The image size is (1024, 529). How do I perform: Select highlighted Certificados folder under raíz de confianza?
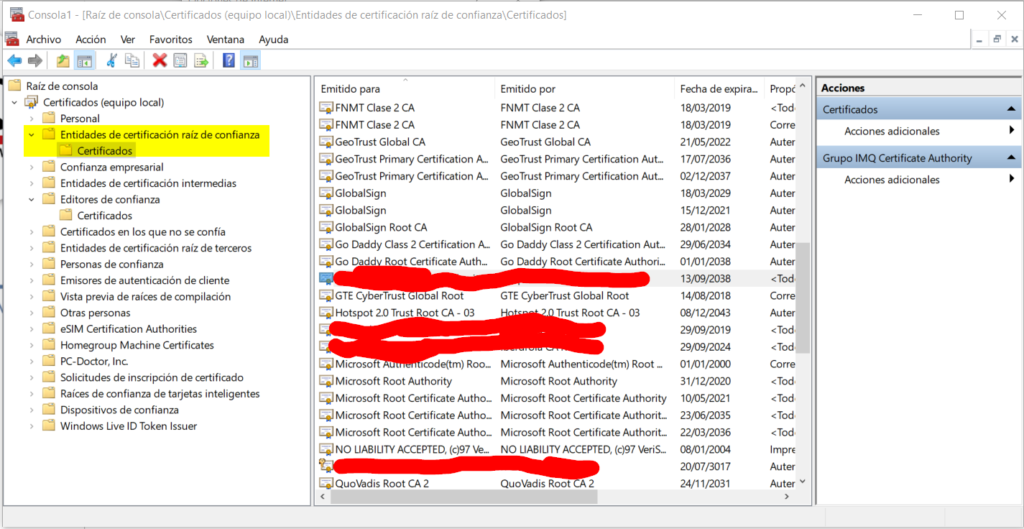tap(104, 151)
